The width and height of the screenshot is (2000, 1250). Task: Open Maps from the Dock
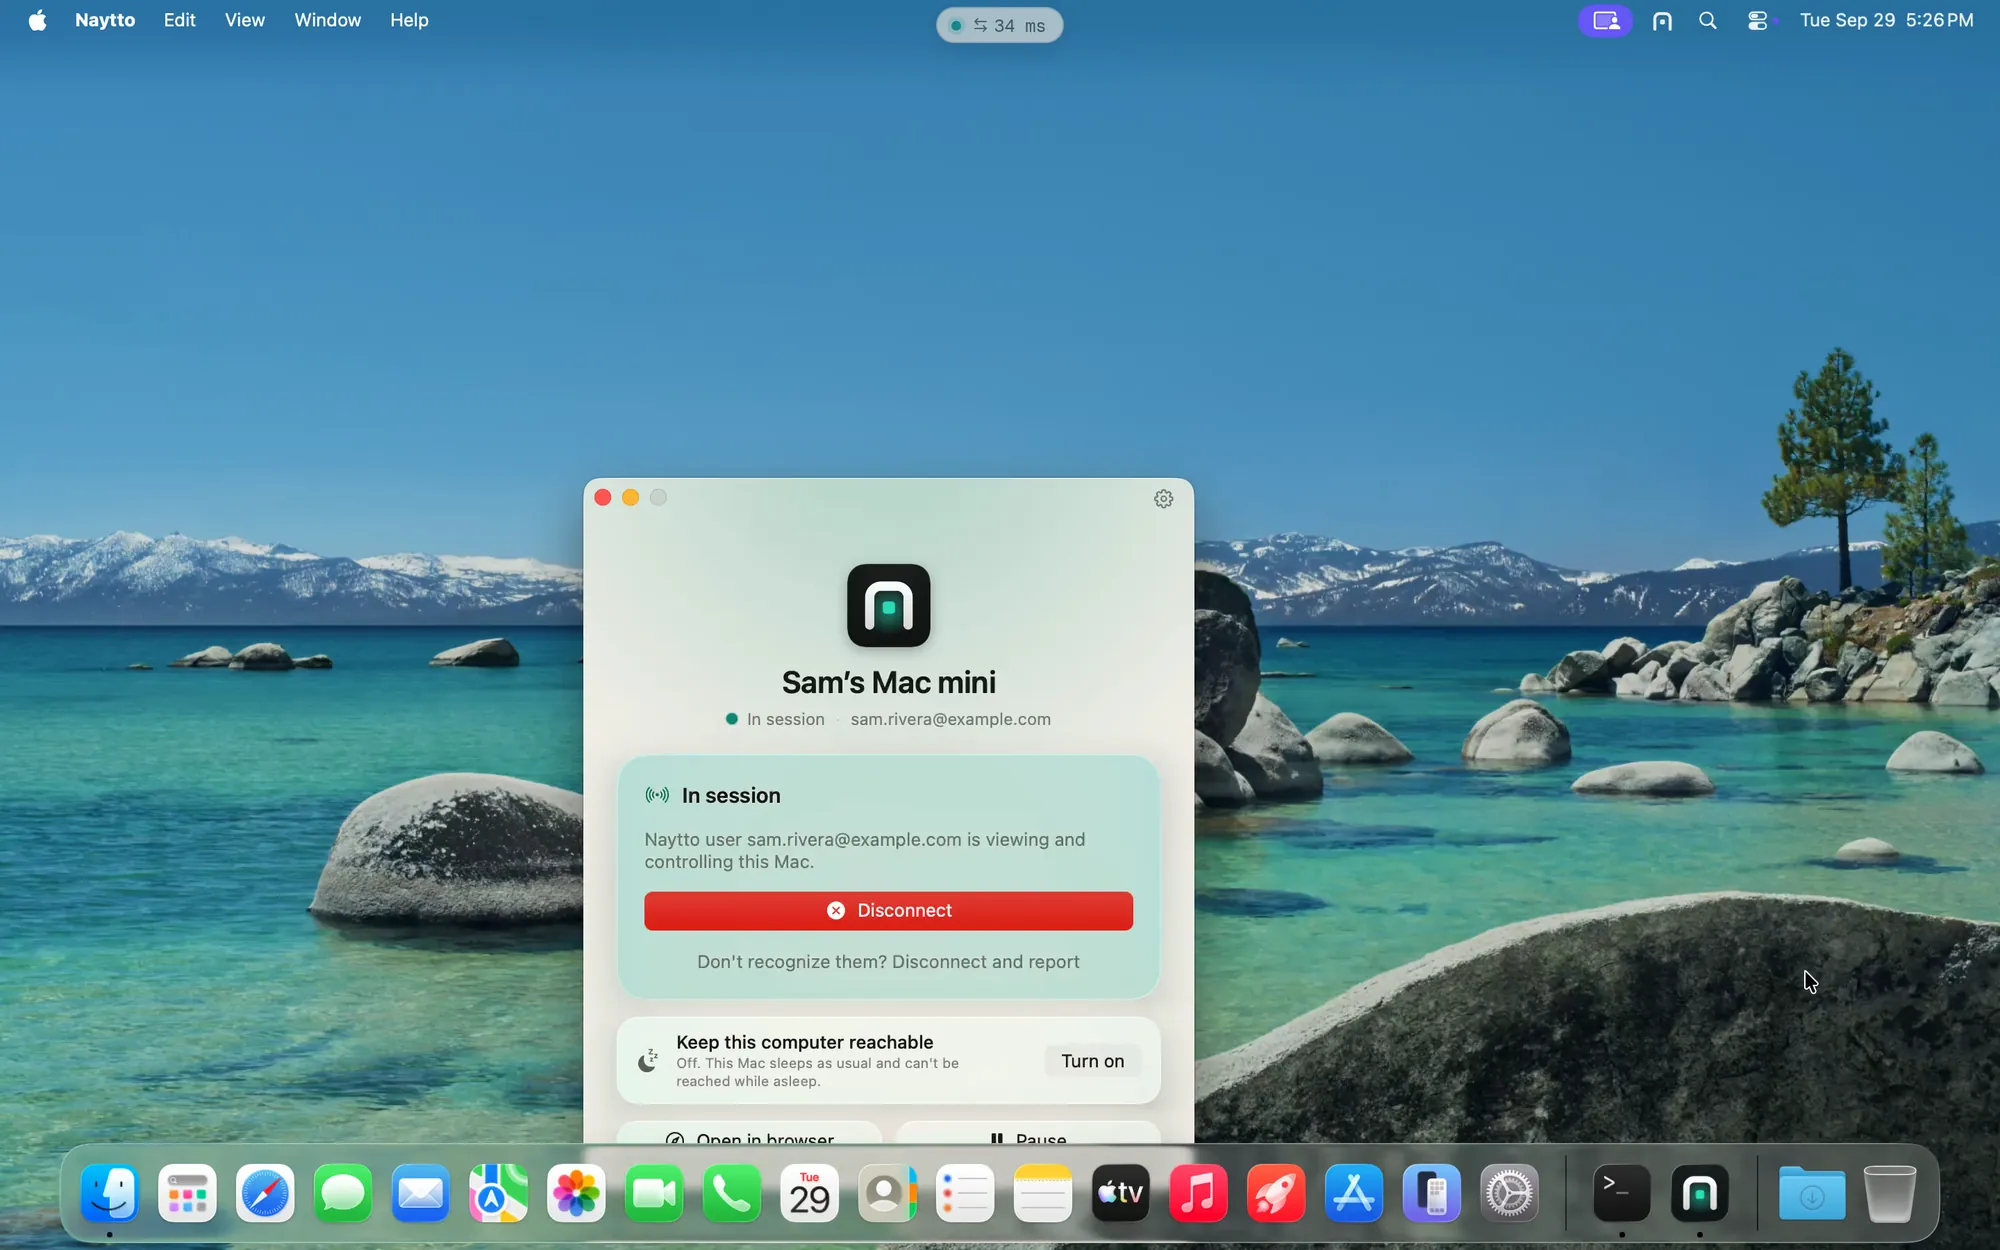498,1193
